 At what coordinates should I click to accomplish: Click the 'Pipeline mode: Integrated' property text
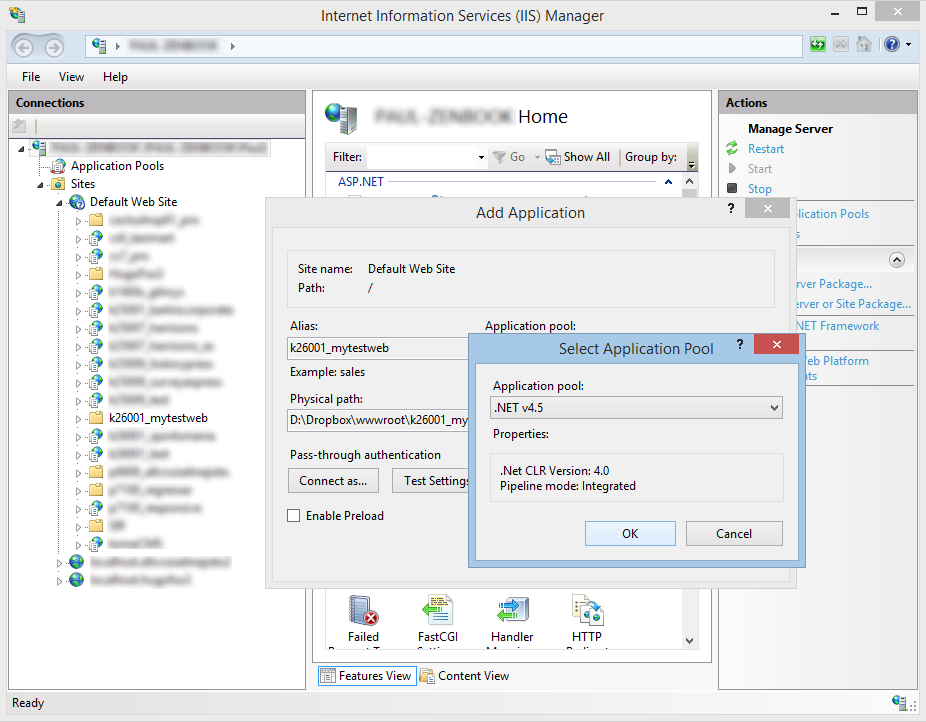pyautogui.click(x=568, y=486)
